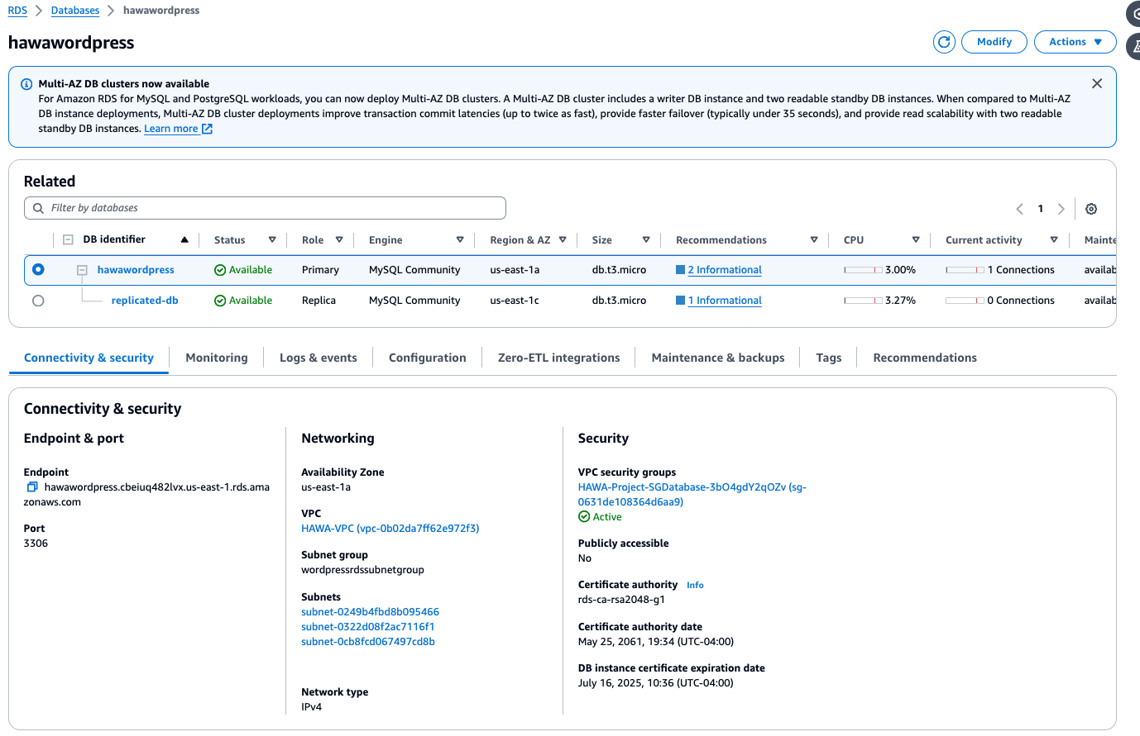1140x736 pixels.
Task: Open the Actions dropdown menu
Action: pyautogui.click(x=1075, y=42)
